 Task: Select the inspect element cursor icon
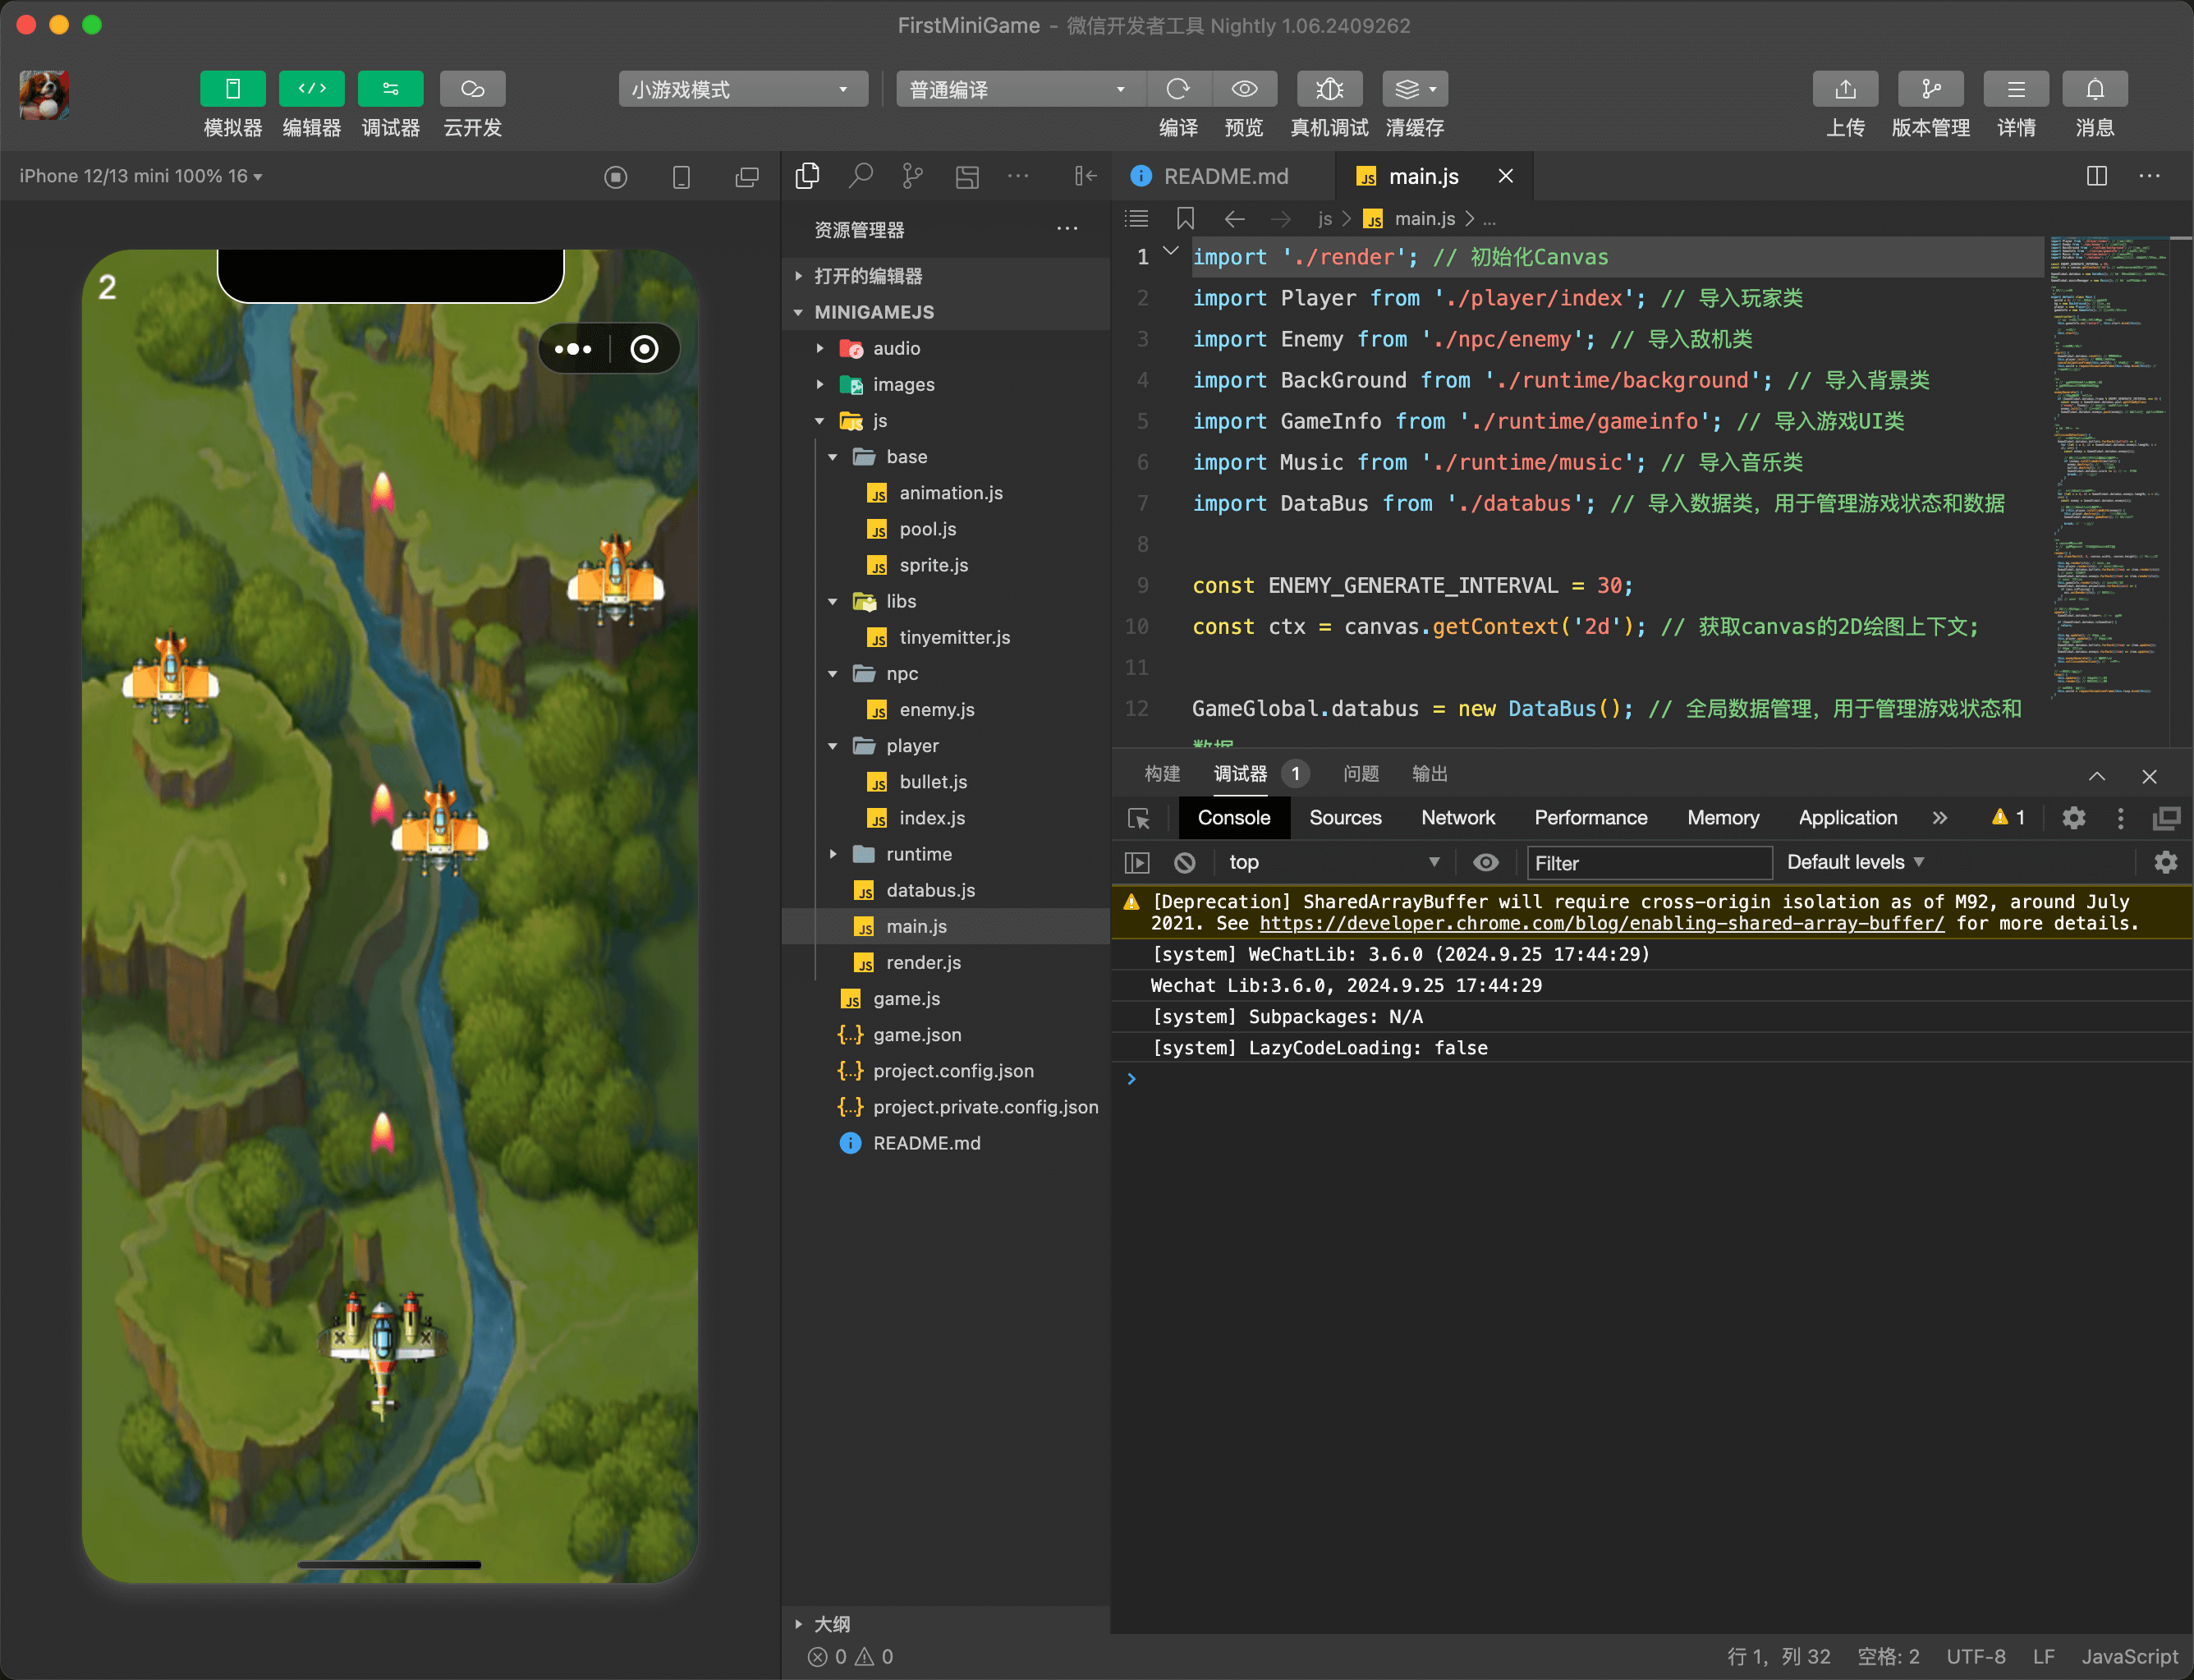click(x=1139, y=818)
